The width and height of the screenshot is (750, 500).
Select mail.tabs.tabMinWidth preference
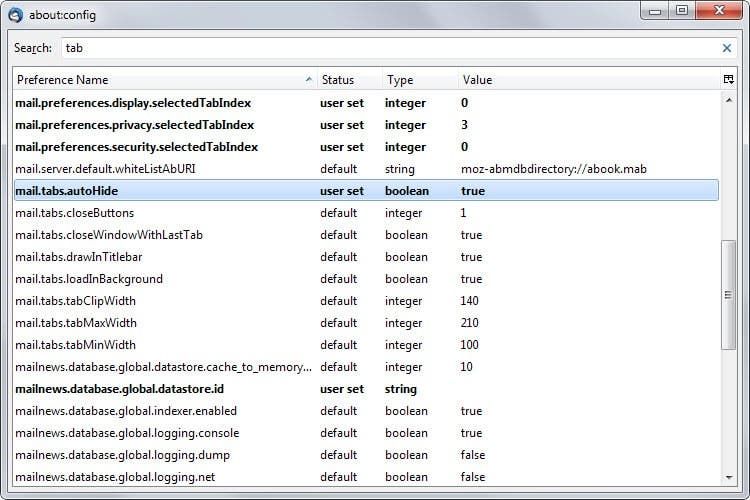tap(366, 345)
